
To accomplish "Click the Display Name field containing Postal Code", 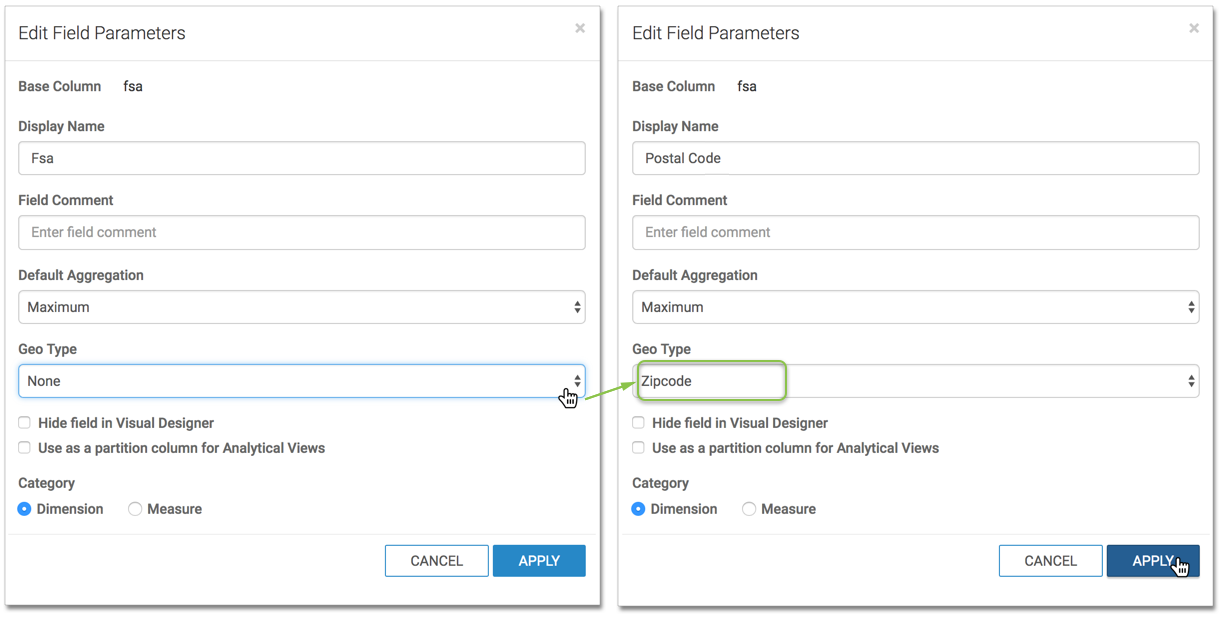I will coord(915,158).
